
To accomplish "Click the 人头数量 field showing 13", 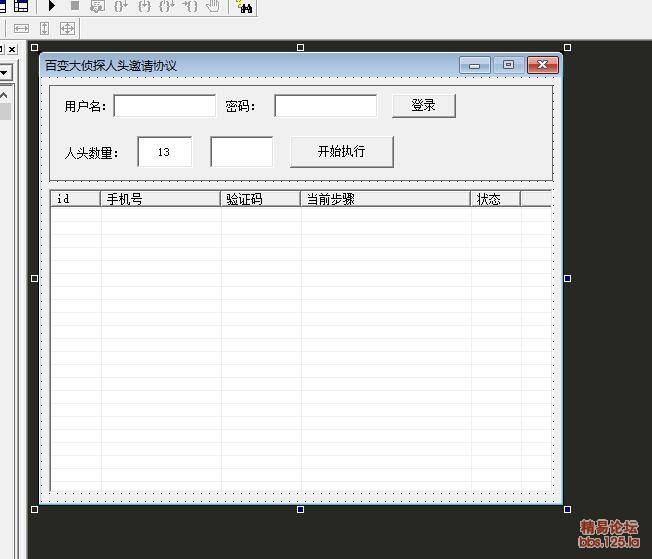I will (x=165, y=152).
